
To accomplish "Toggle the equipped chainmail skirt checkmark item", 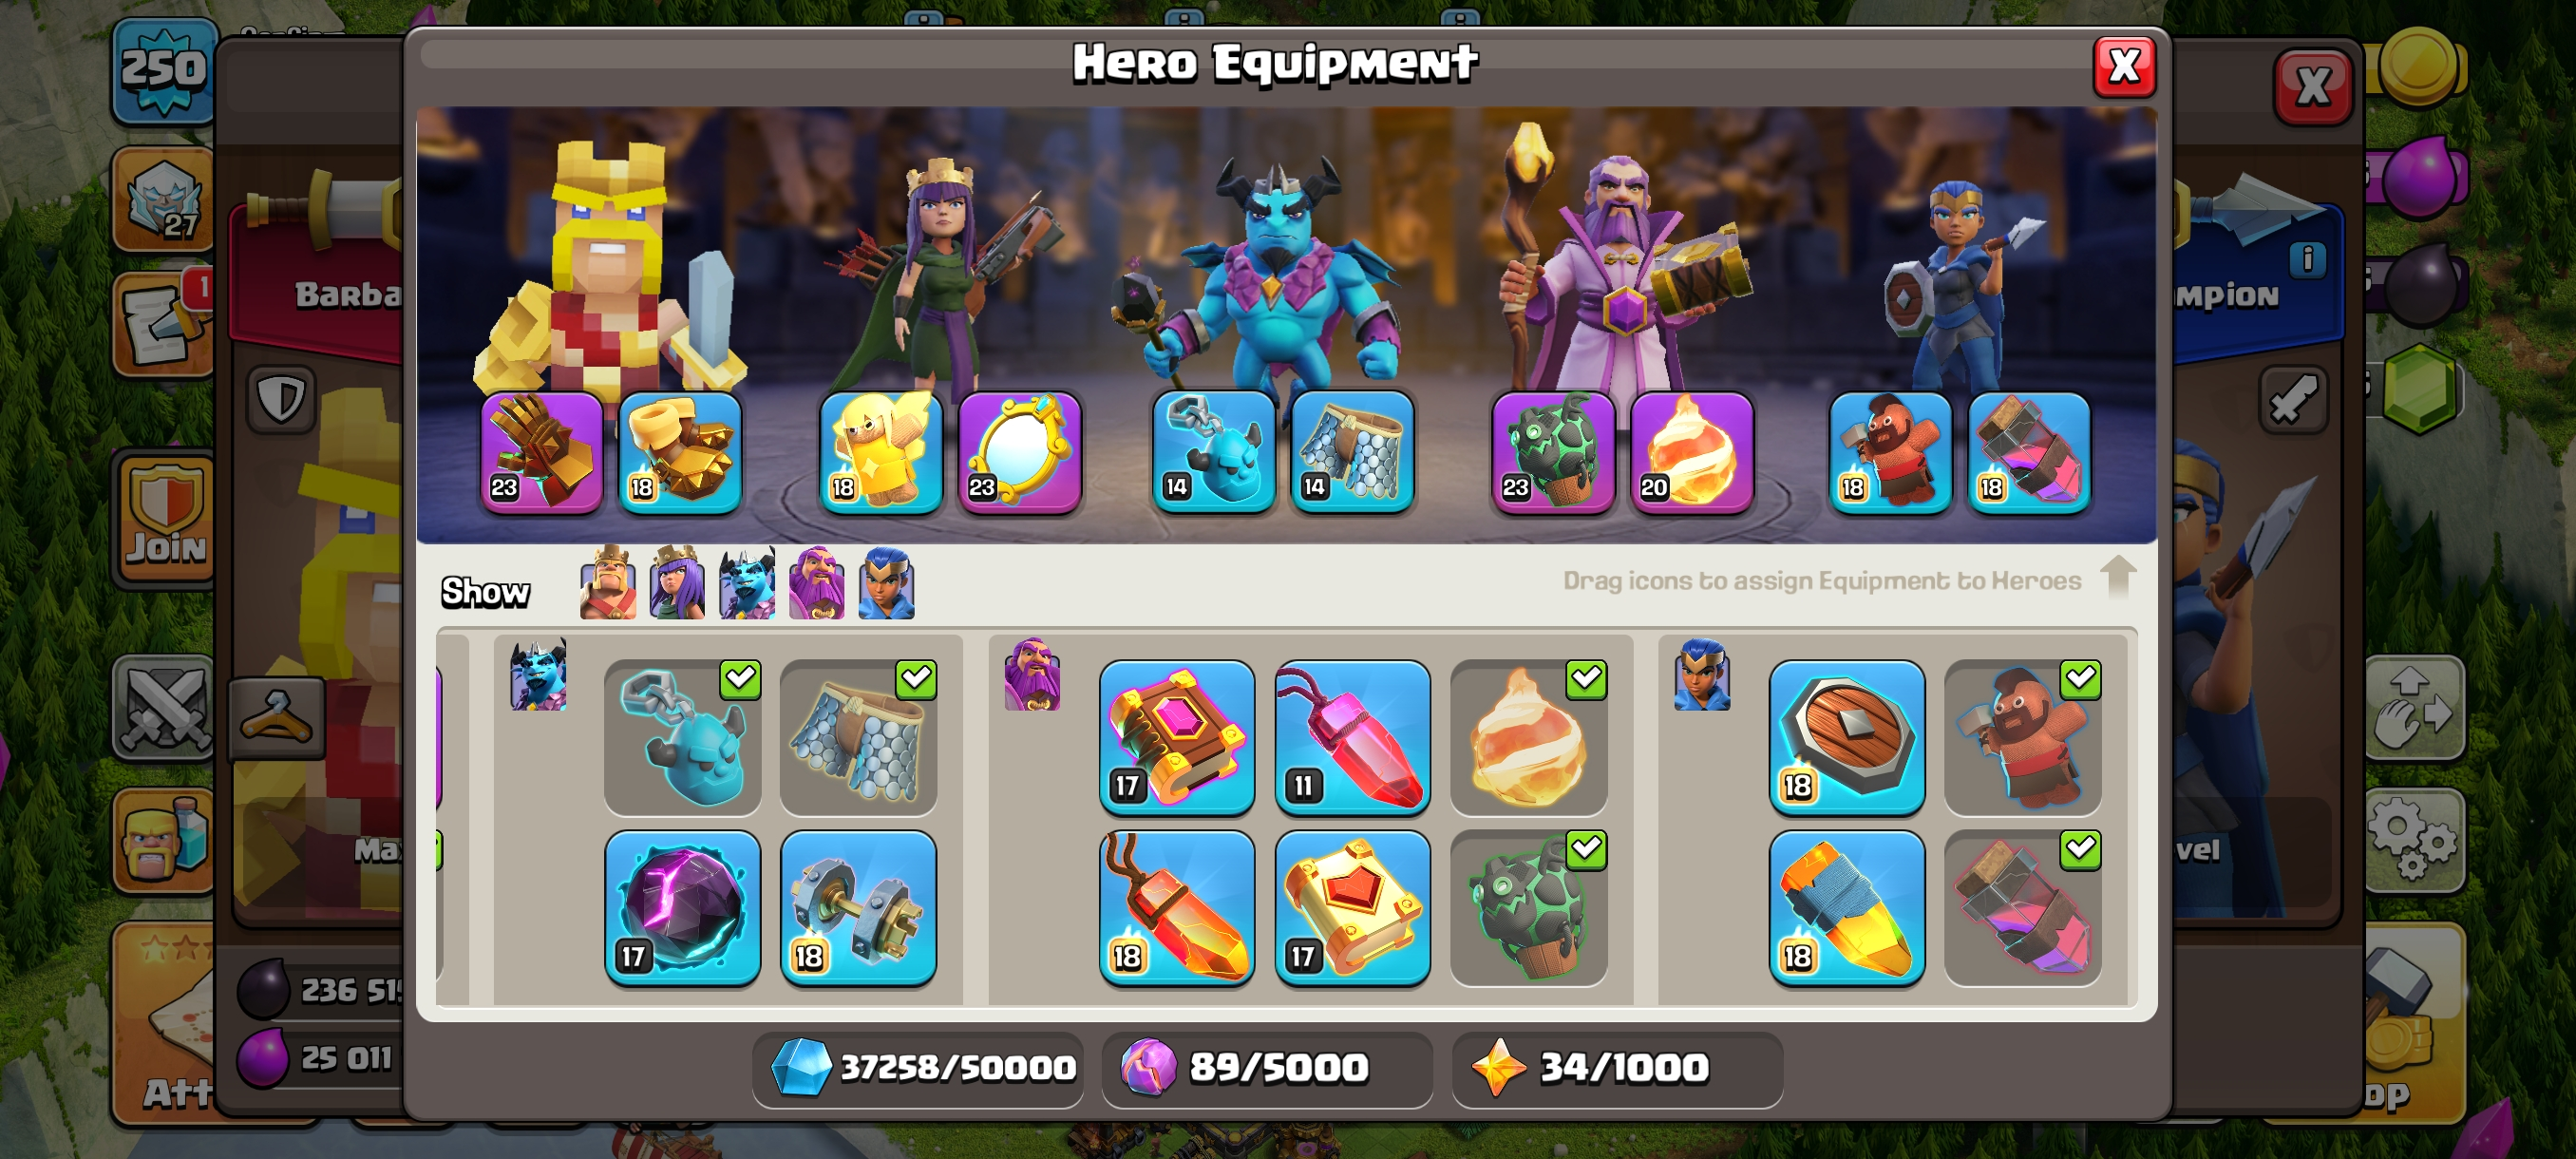I will coord(858,737).
